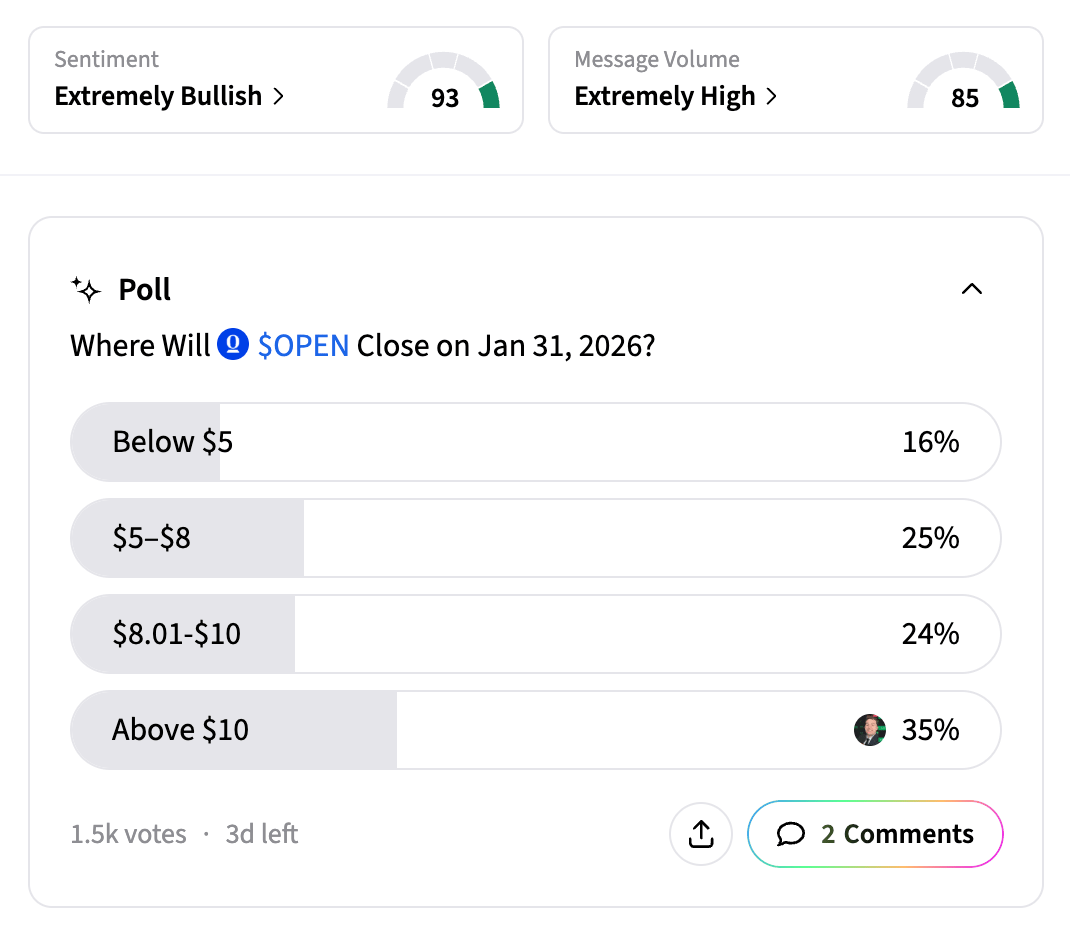Click the sparkle icon beside Poll

(x=87, y=290)
